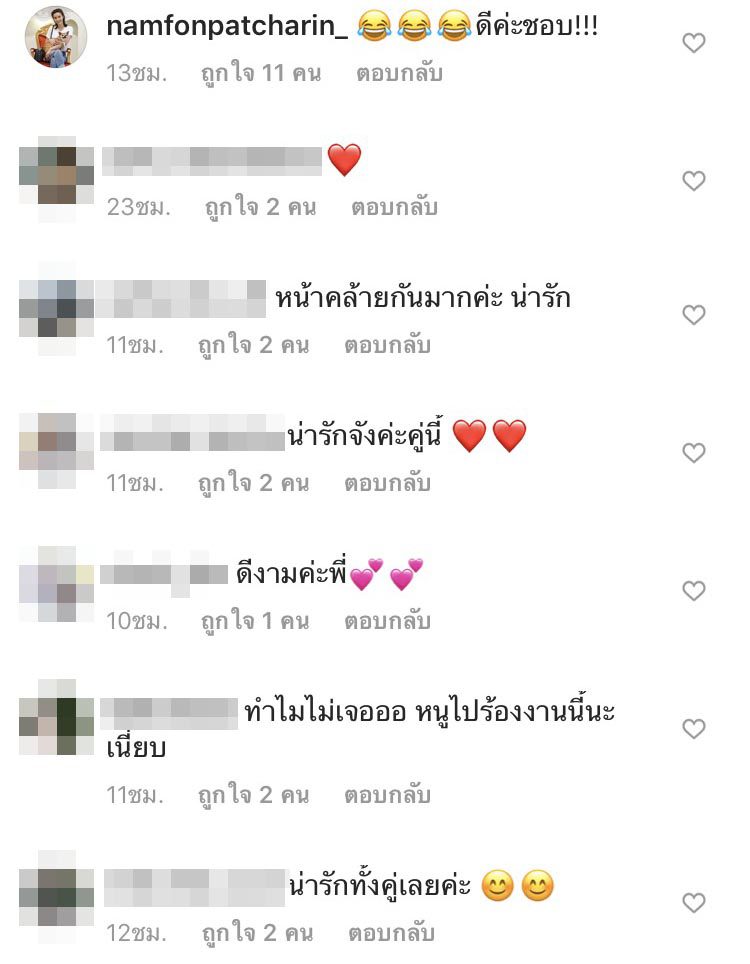This screenshot has height=964, width=750.
Task: View likes ถูกใจ 11 คน on first comment
Action: [261, 74]
